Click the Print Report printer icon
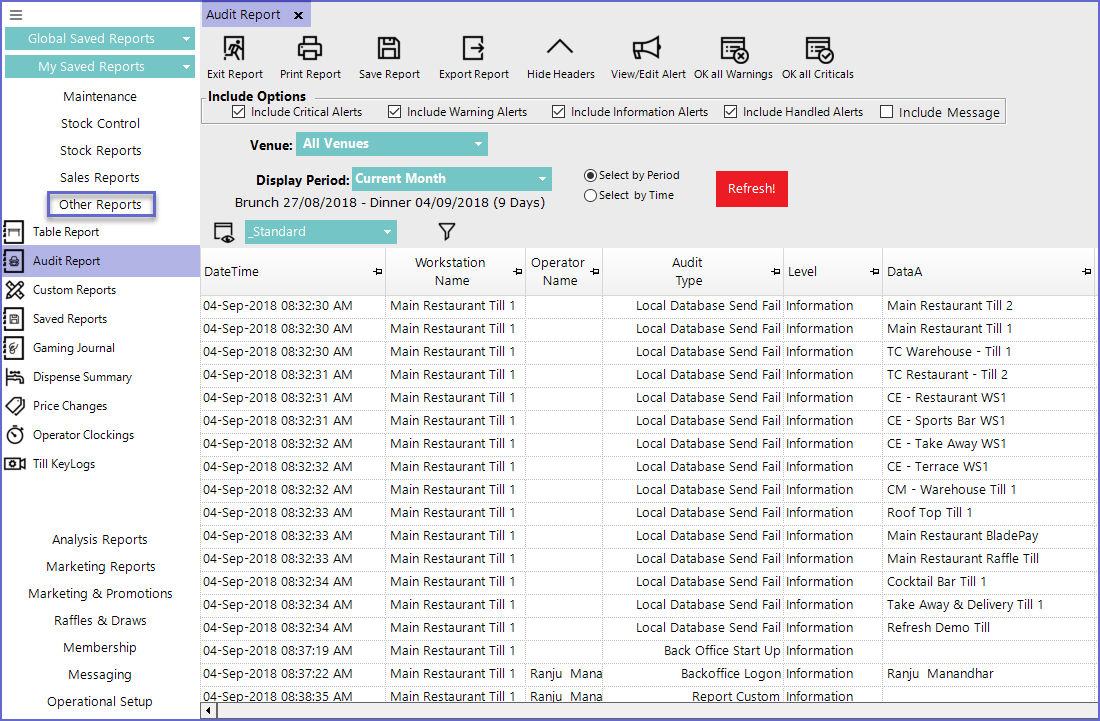The width and height of the screenshot is (1100, 721). coord(310,49)
